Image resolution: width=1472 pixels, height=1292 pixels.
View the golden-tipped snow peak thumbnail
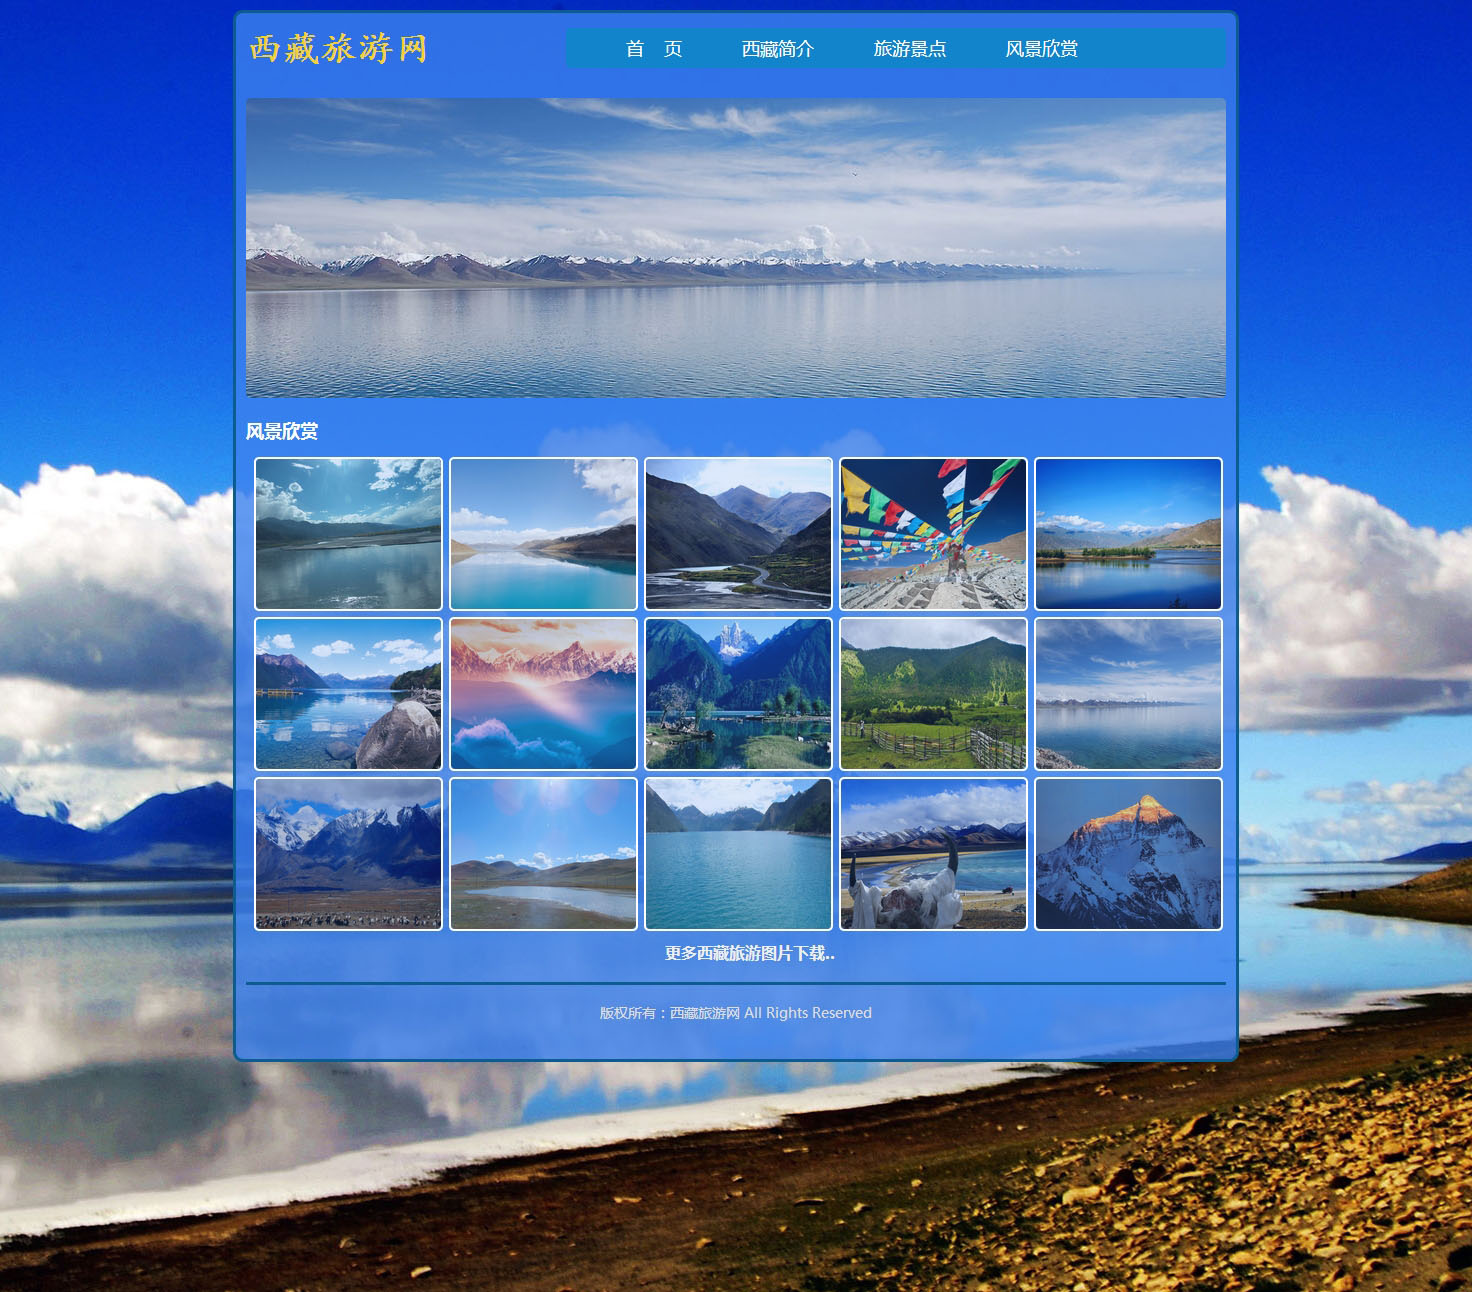coord(1128,854)
